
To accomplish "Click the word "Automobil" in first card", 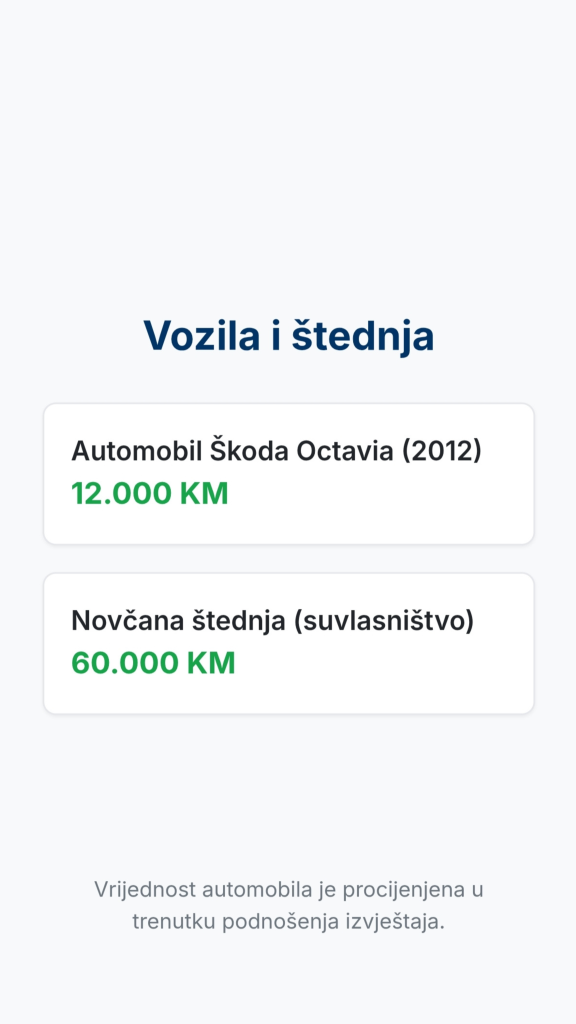I will point(136,451).
